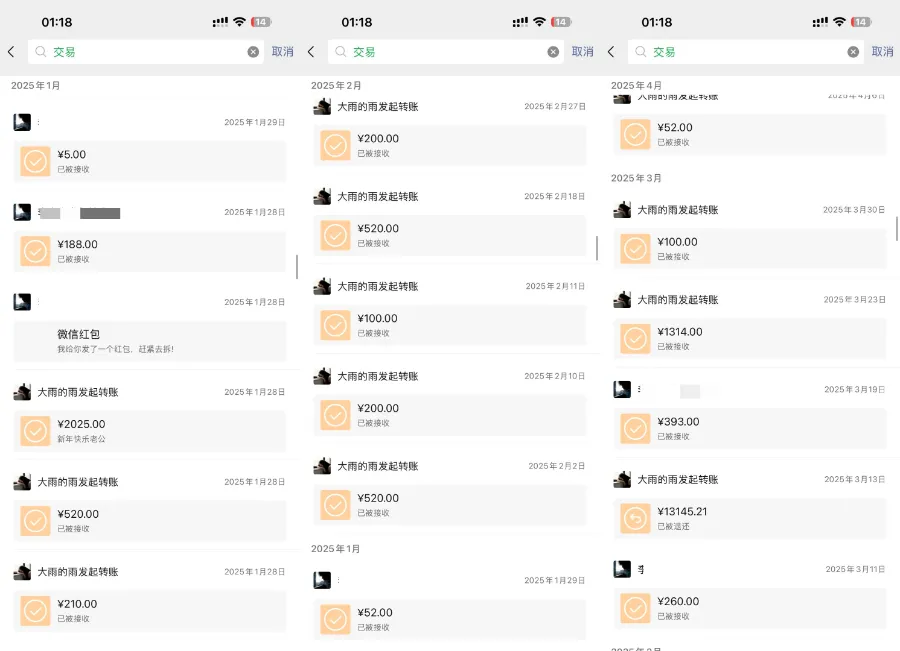Tap the orange transfer icon beside ¥1314.00
The image size is (900, 651).
coord(635,339)
